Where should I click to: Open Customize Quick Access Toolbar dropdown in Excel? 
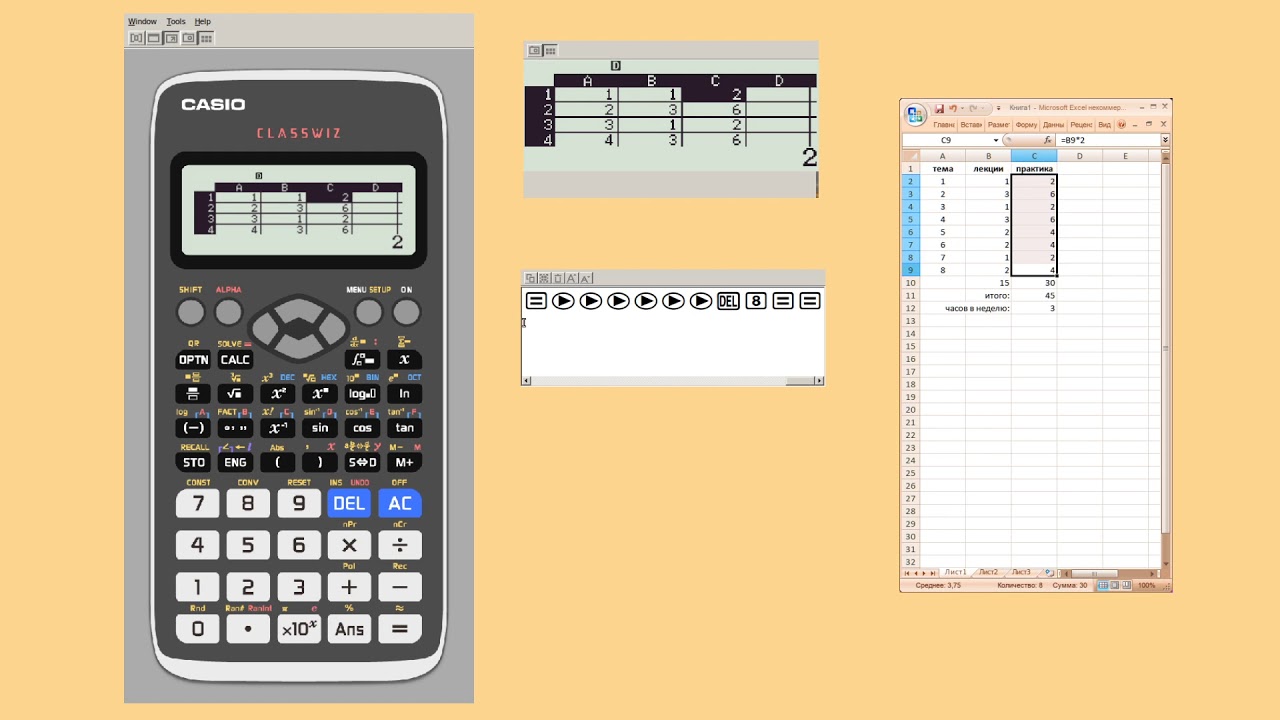(998, 108)
